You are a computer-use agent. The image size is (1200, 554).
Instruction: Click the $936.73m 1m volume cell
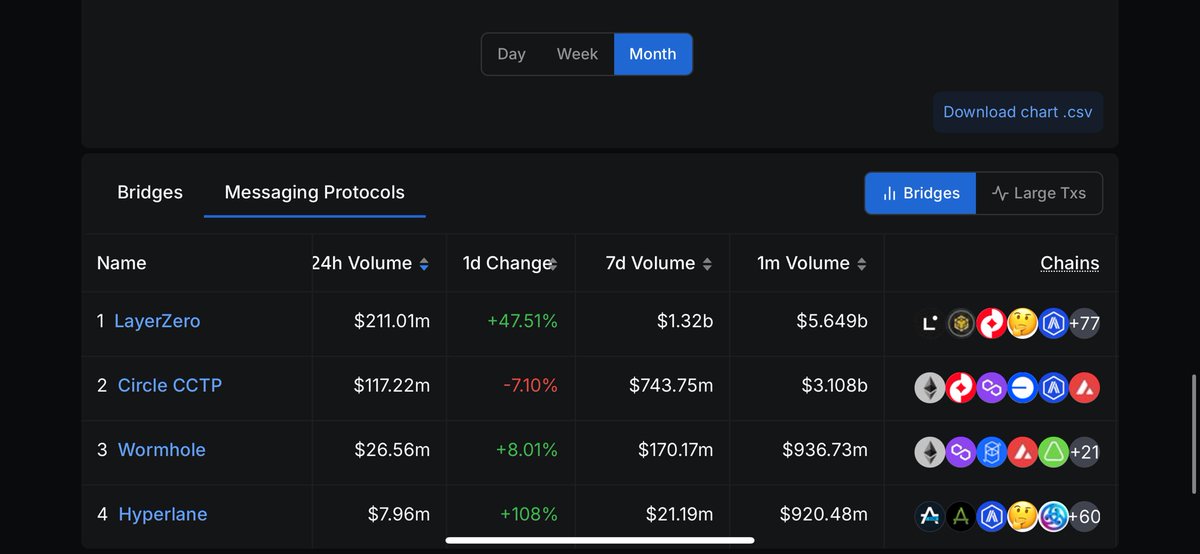tap(825, 450)
